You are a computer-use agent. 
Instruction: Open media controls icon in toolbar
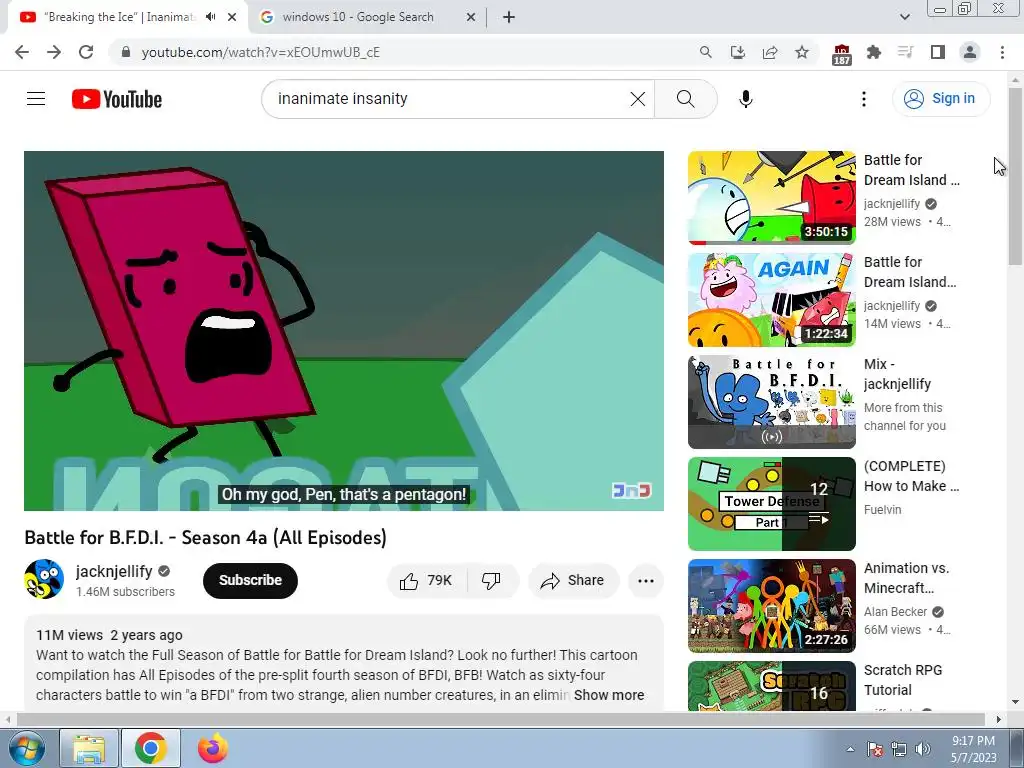click(x=906, y=52)
